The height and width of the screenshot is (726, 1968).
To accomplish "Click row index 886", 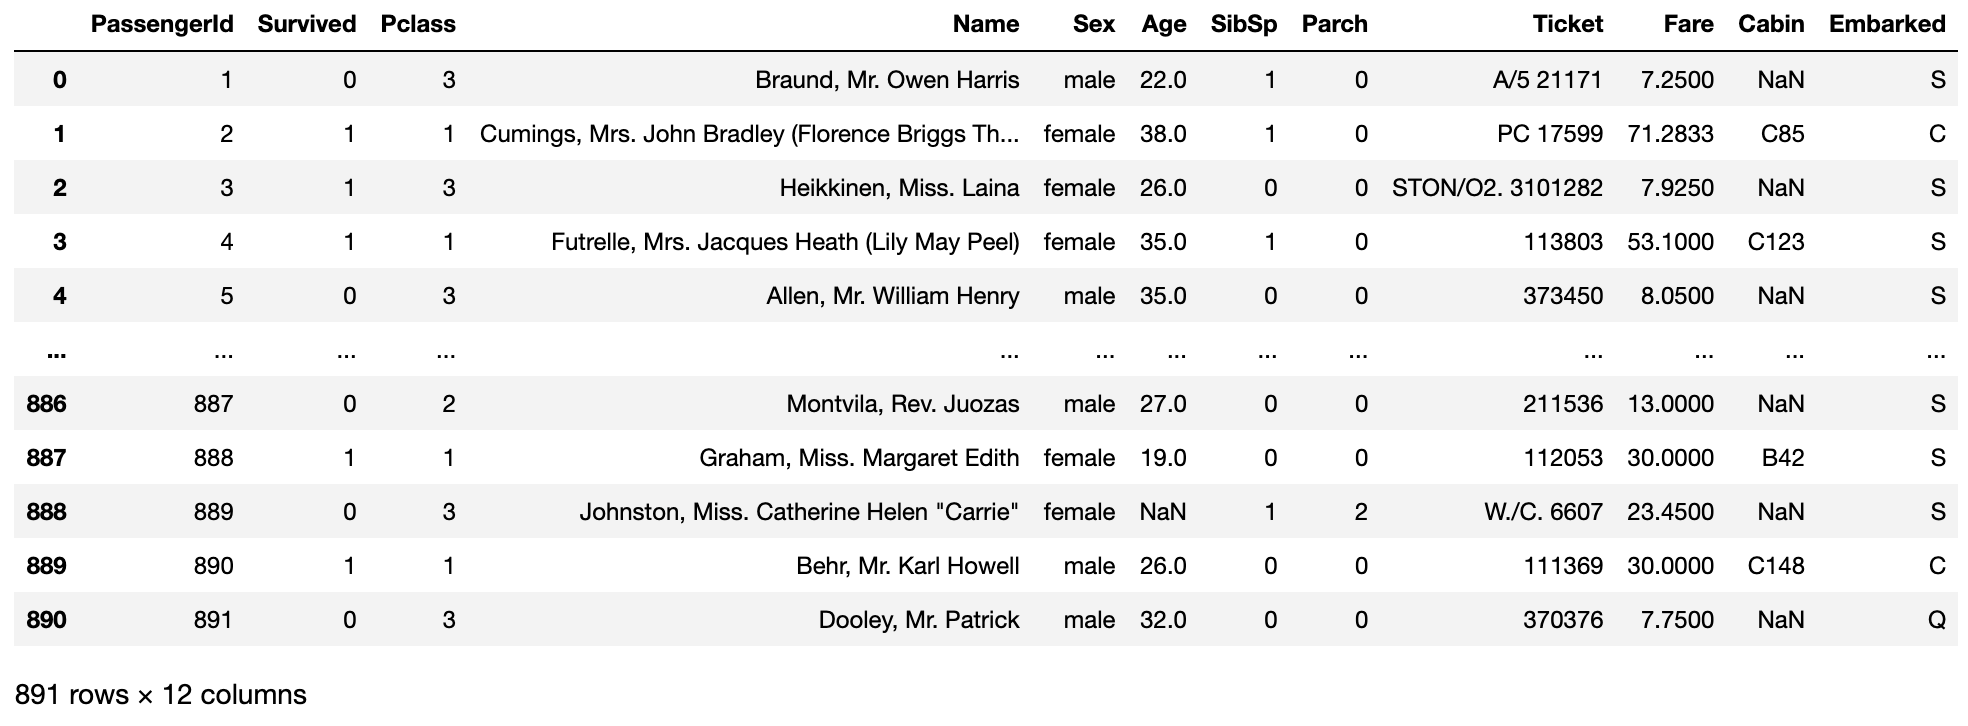I will (x=46, y=404).
